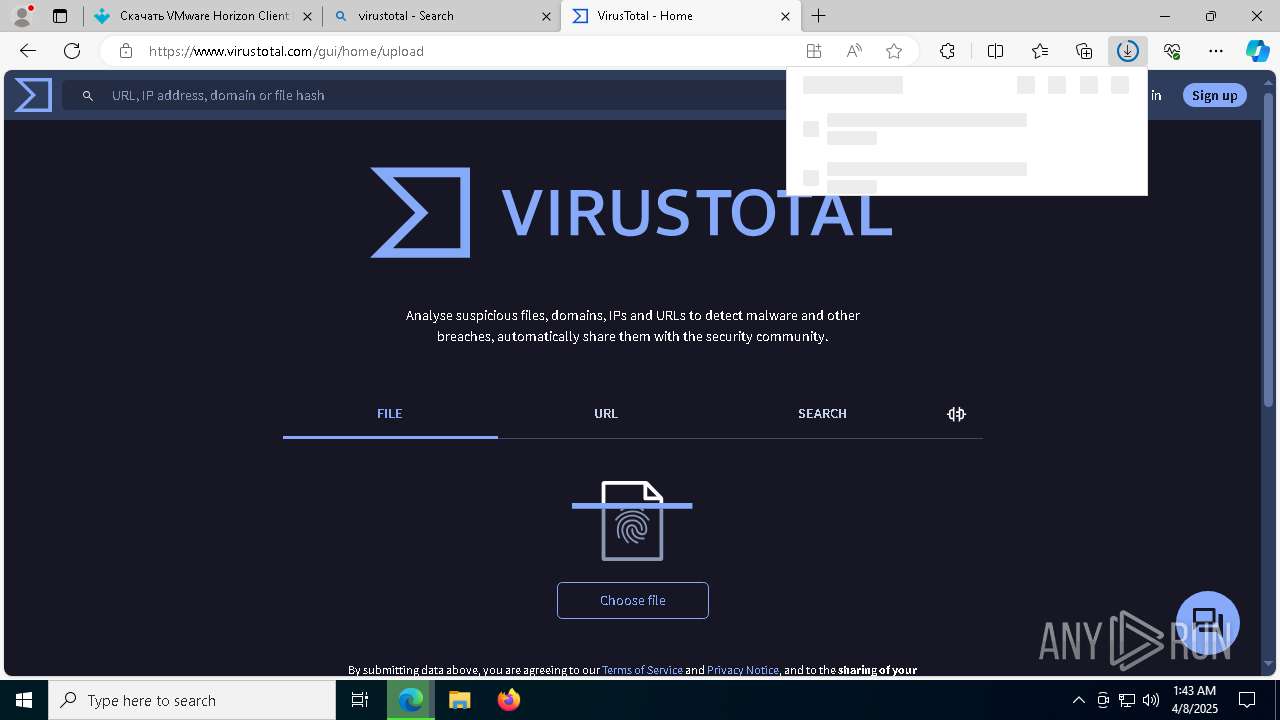The image size is (1280, 720).
Task: Open the Edge profile avatar
Action: (21, 16)
